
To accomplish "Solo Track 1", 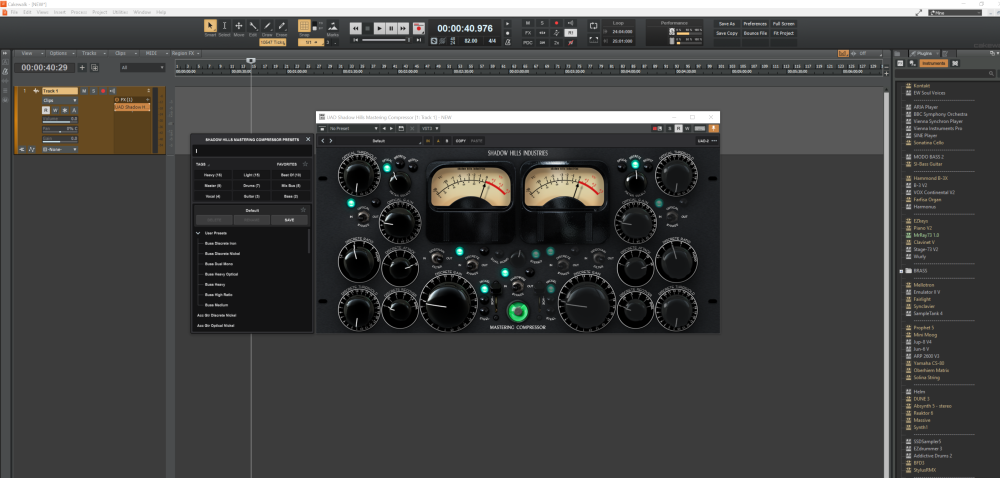I will (93, 91).
